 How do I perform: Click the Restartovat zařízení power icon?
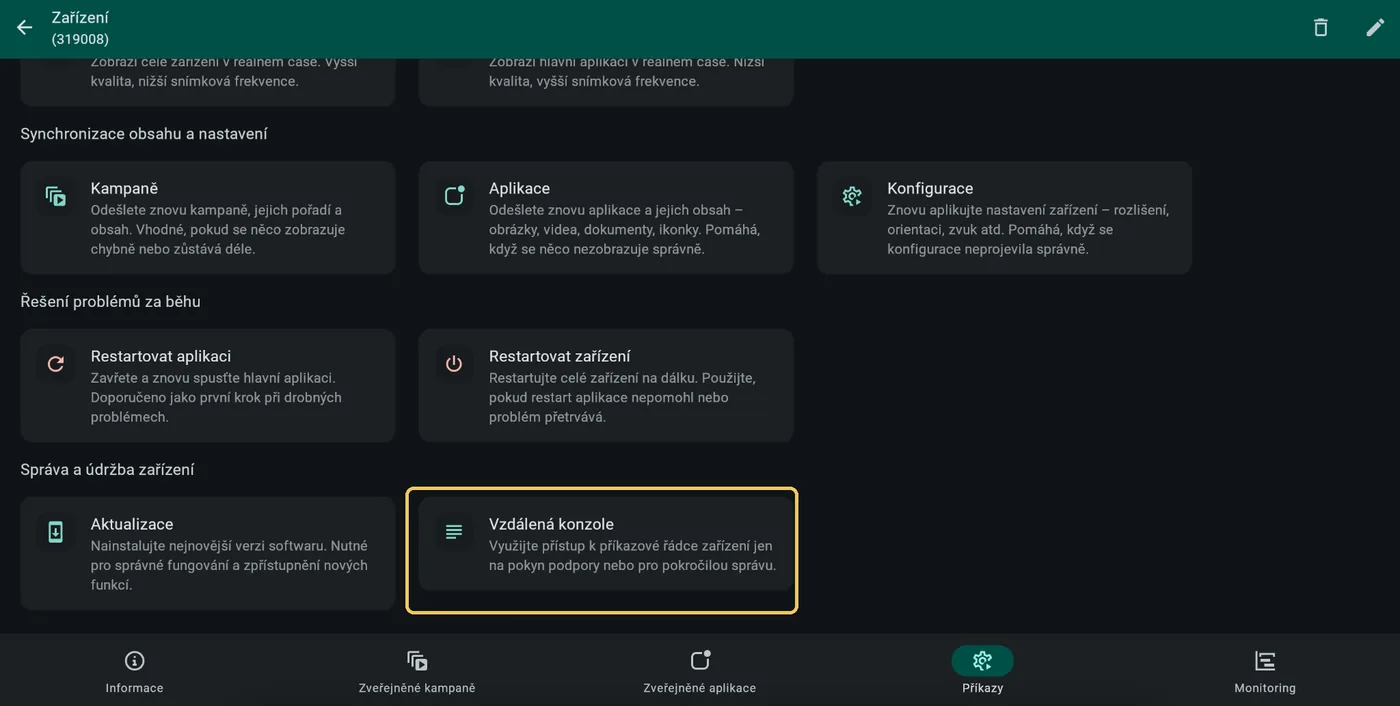454,364
